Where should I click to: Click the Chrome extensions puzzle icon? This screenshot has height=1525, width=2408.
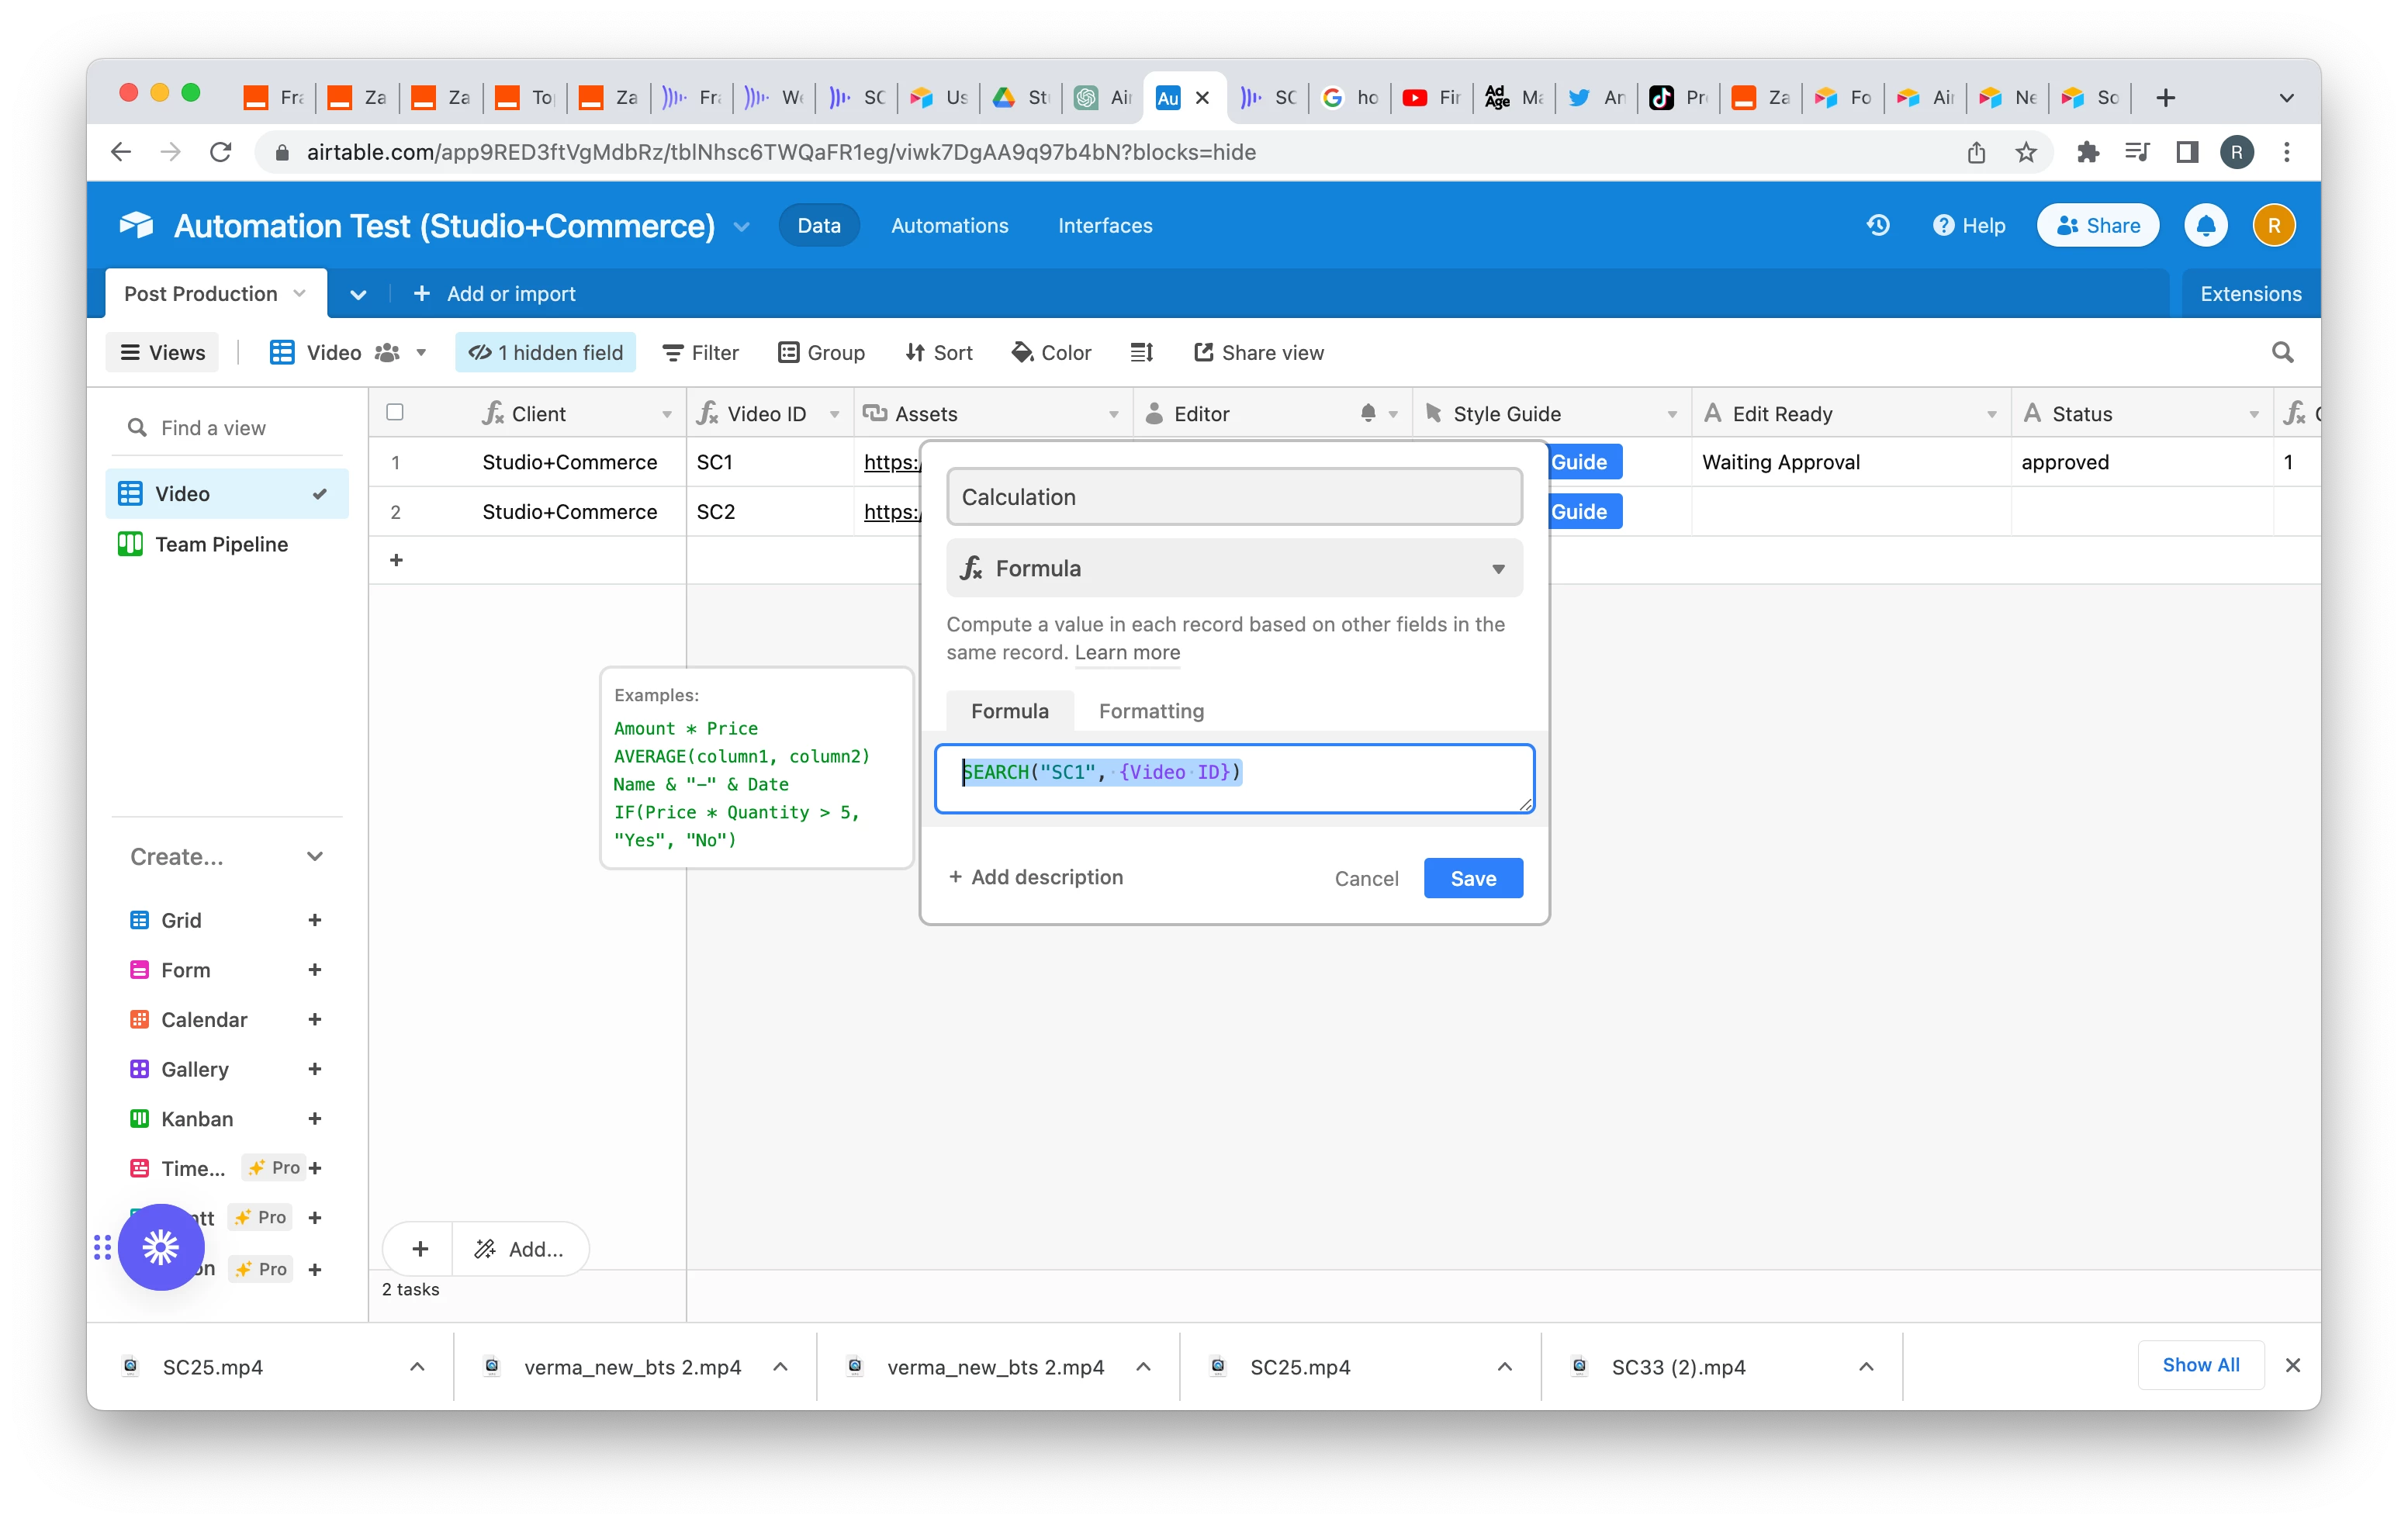[x=2087, y=152]
